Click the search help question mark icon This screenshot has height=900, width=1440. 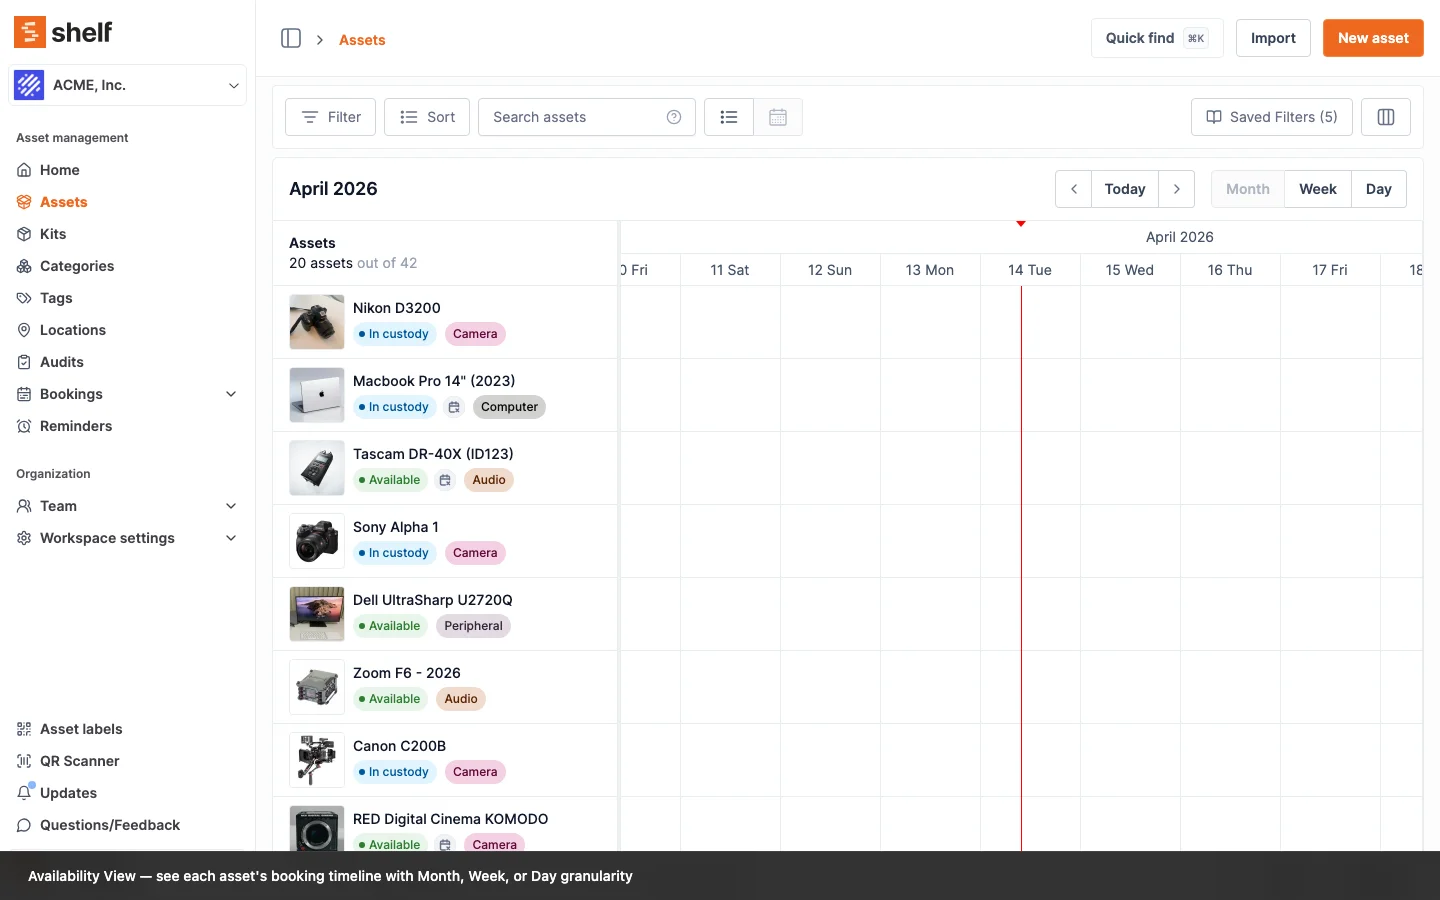(674, 117)
